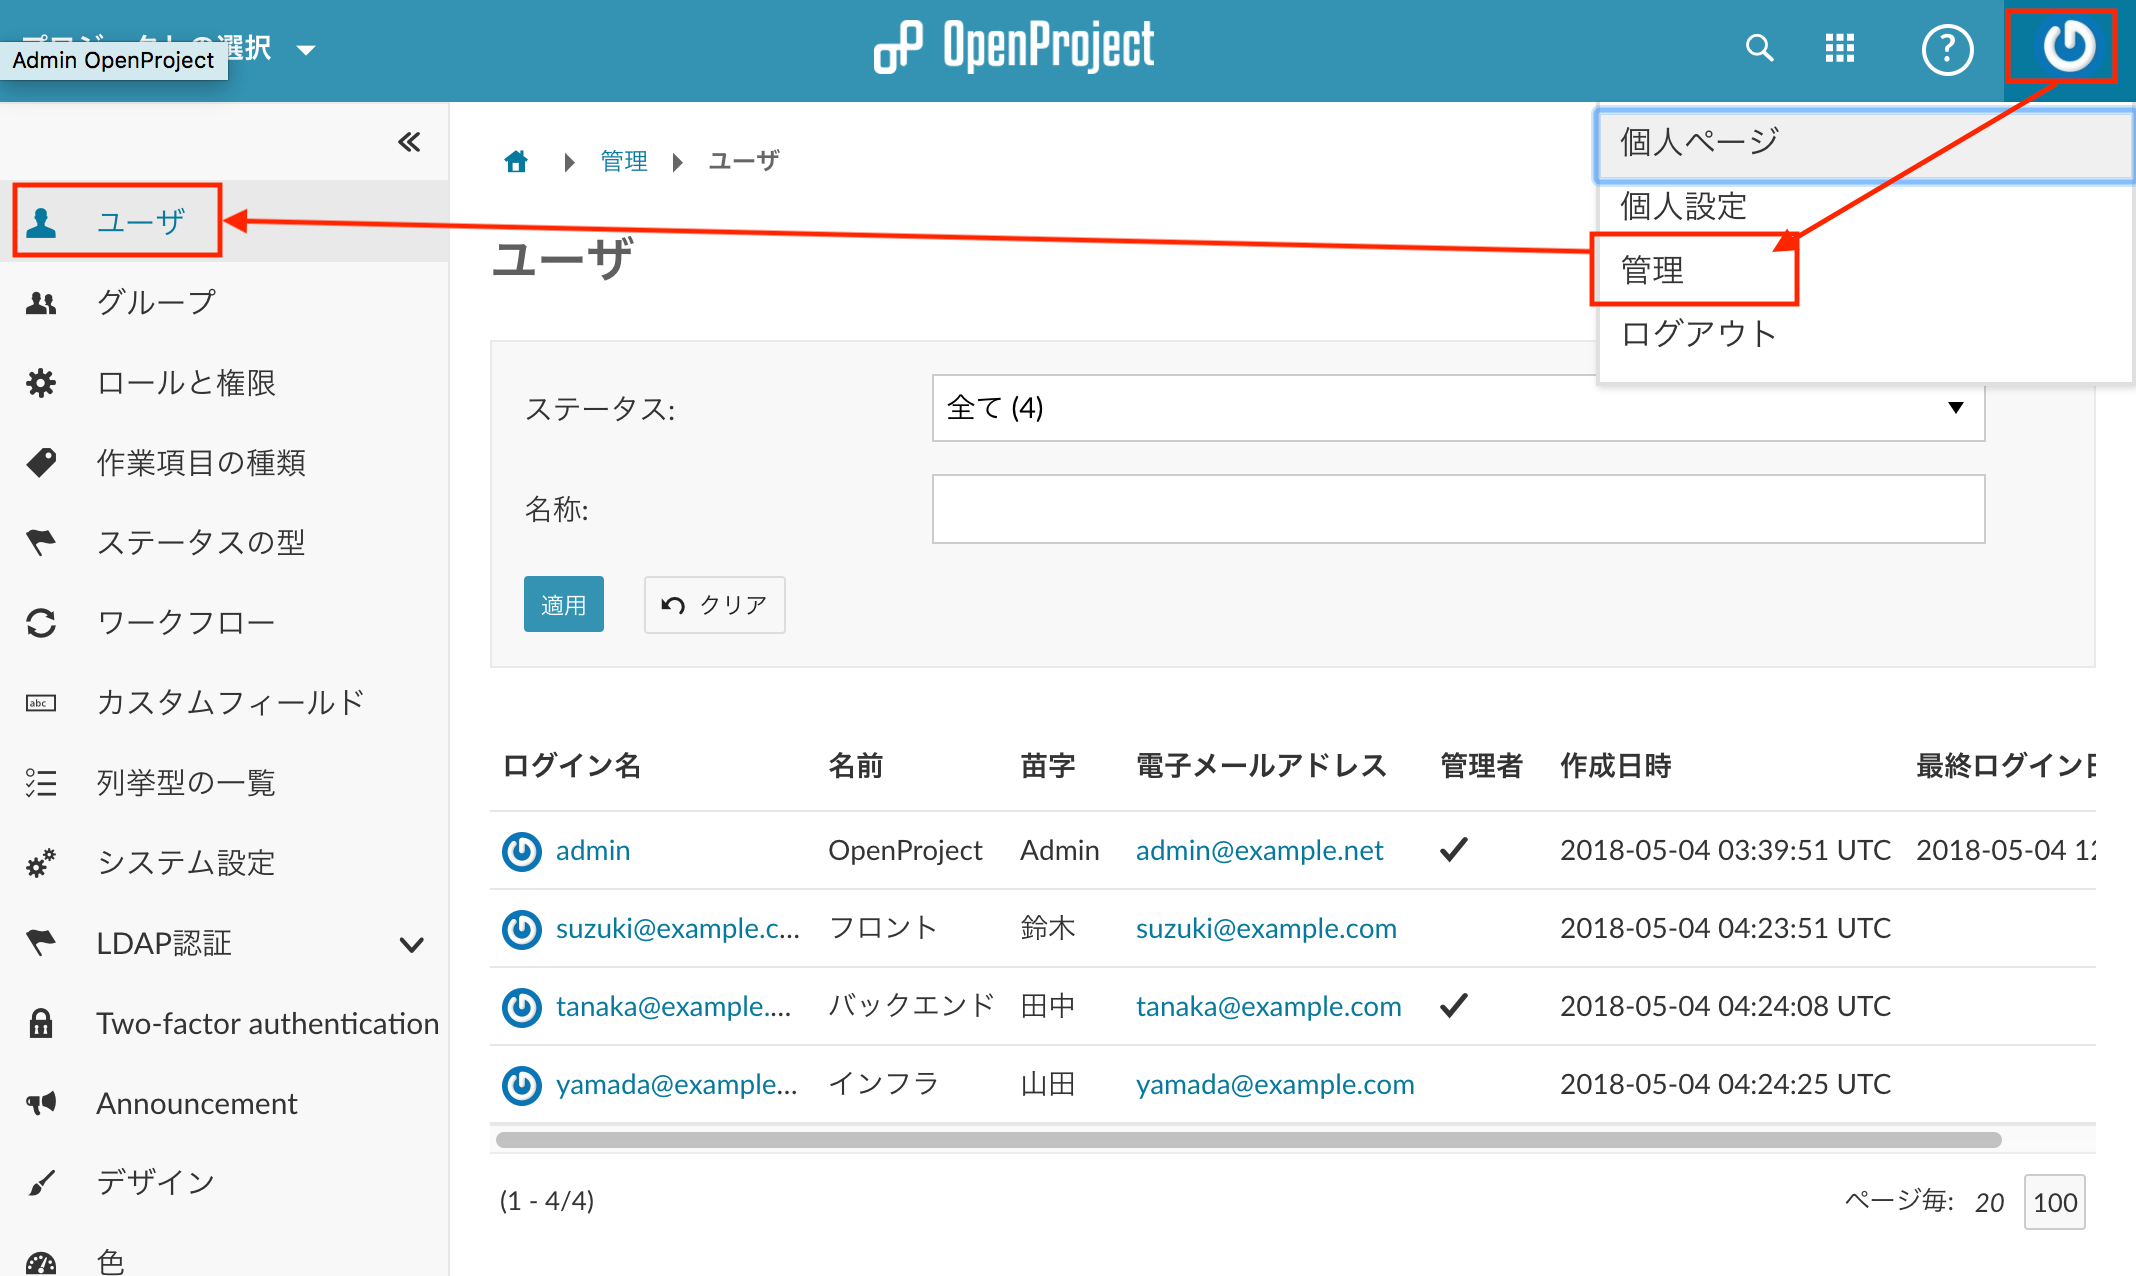This screenshot has height=1276, width=2136.
Task: Sort by ログイン名 column header
Action: (572, 766)
